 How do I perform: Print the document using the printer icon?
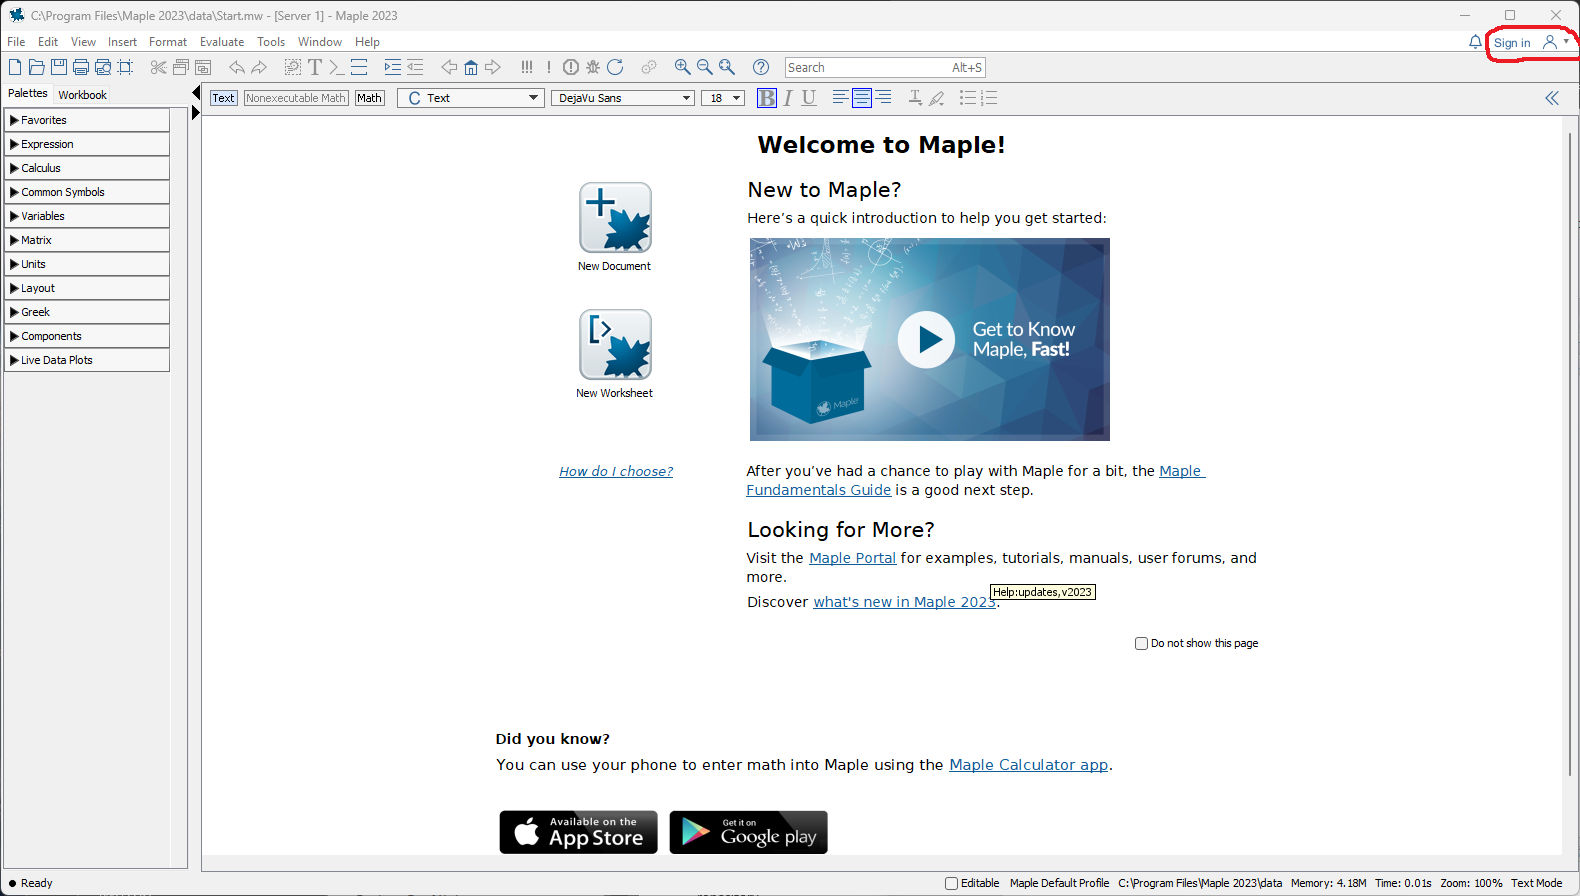click(81, 67)
